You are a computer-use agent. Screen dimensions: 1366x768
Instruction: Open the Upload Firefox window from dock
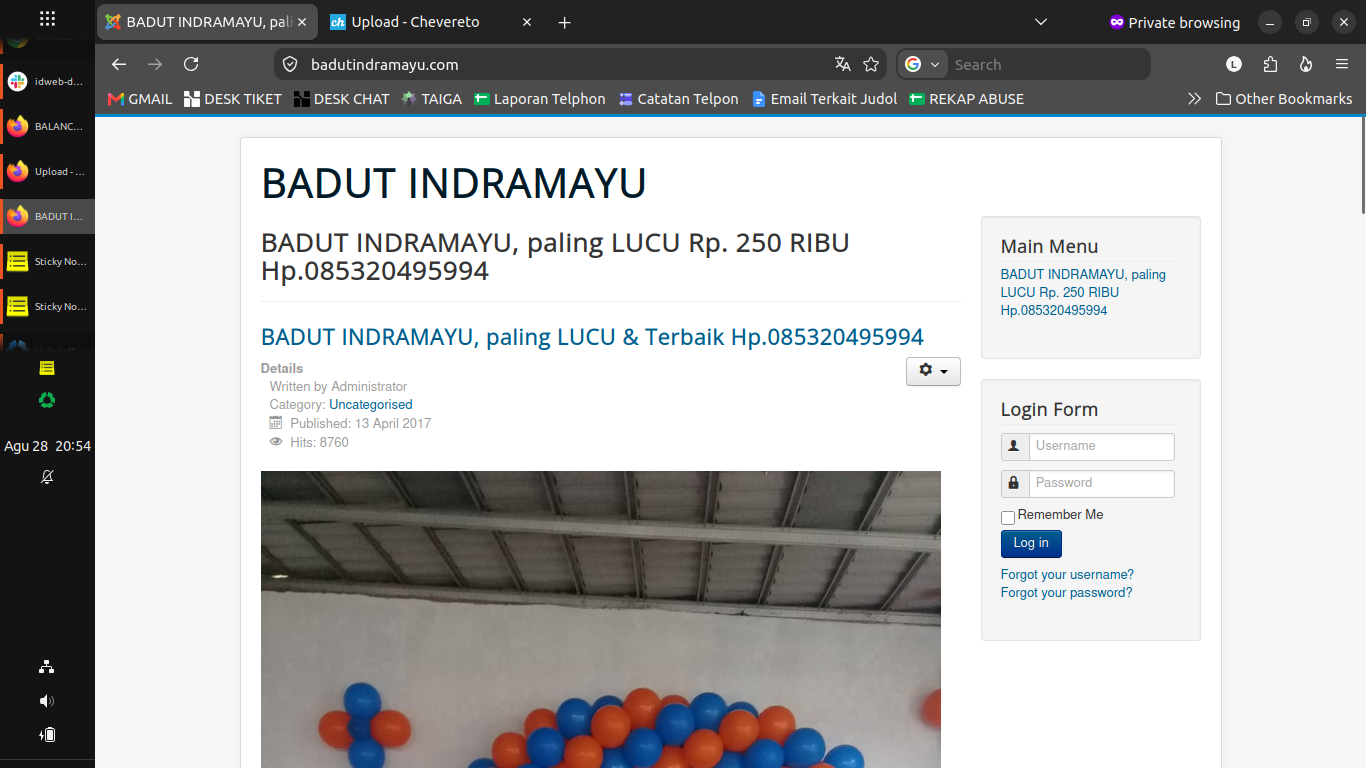(47, 172)
